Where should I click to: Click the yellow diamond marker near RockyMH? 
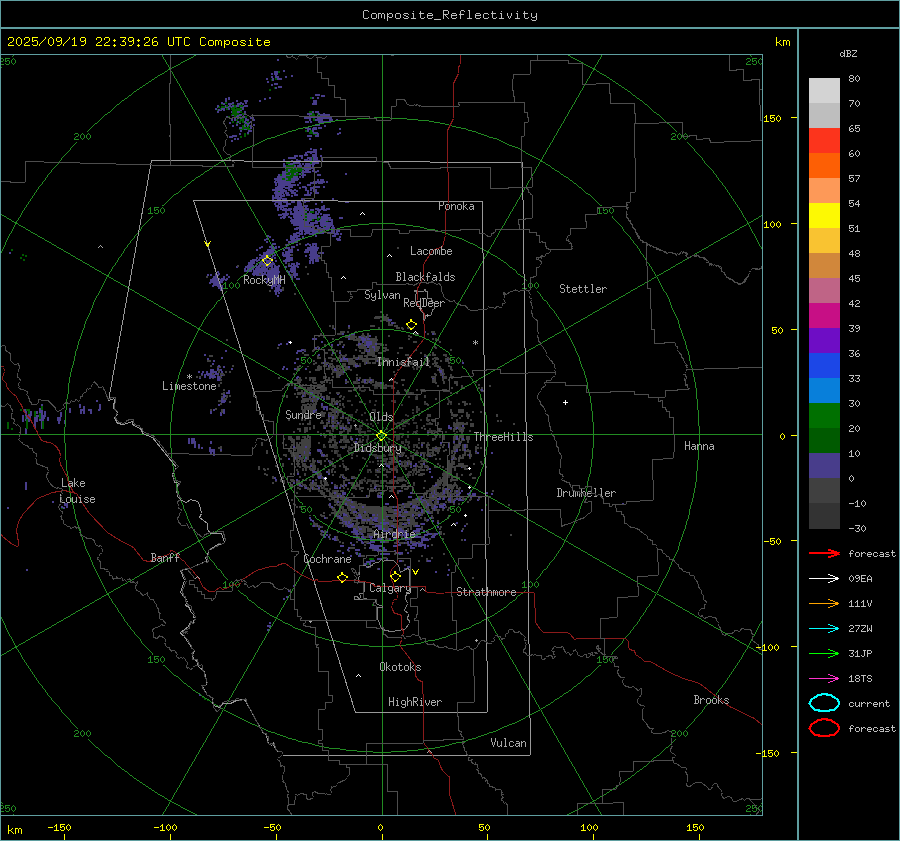point(267,261)
